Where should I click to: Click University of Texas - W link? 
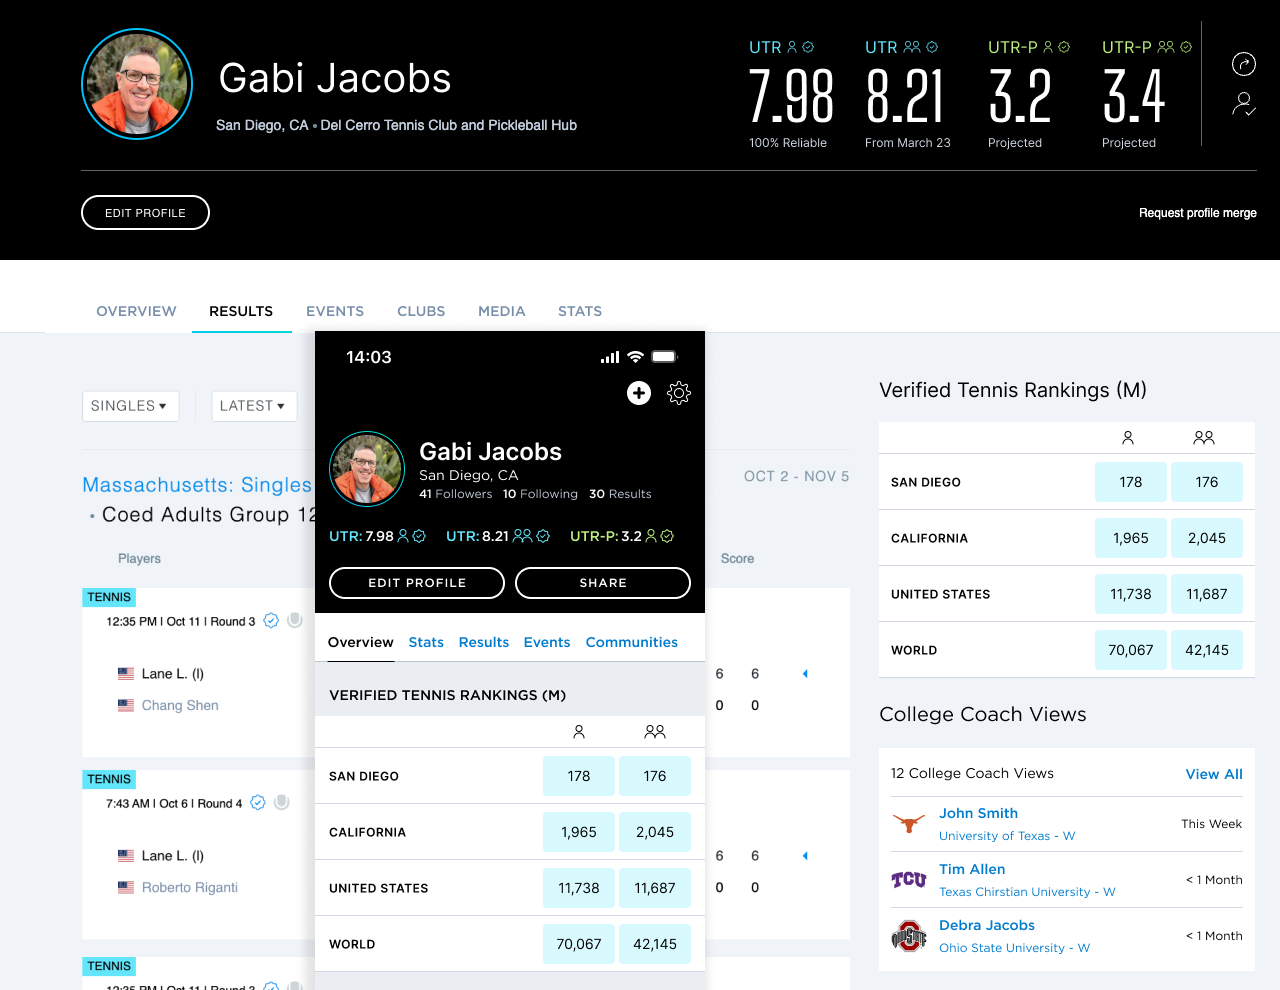(x=1007, y=836)
